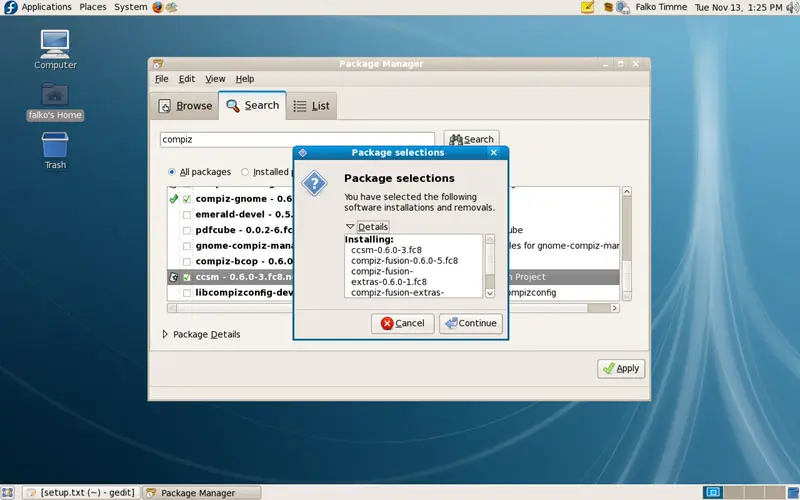Check the gnome-compiz-manager checkbox

coord(187,246)
